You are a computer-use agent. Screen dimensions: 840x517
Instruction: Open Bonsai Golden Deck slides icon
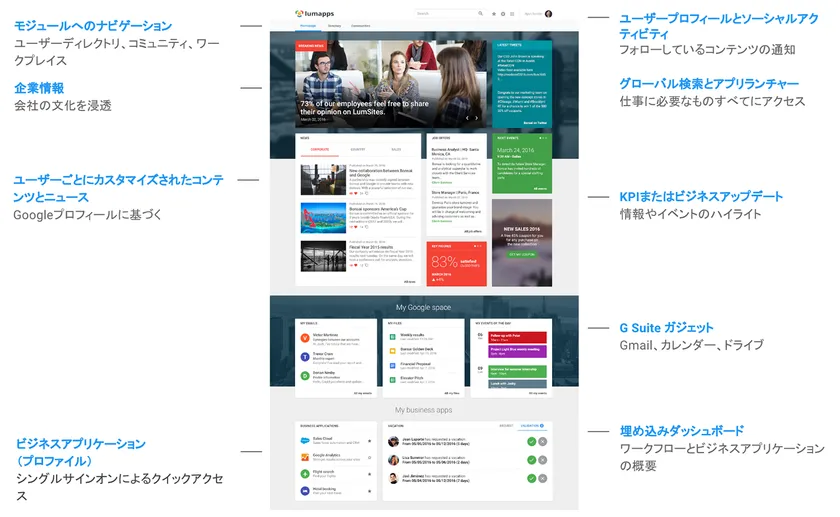coord(393,351)
